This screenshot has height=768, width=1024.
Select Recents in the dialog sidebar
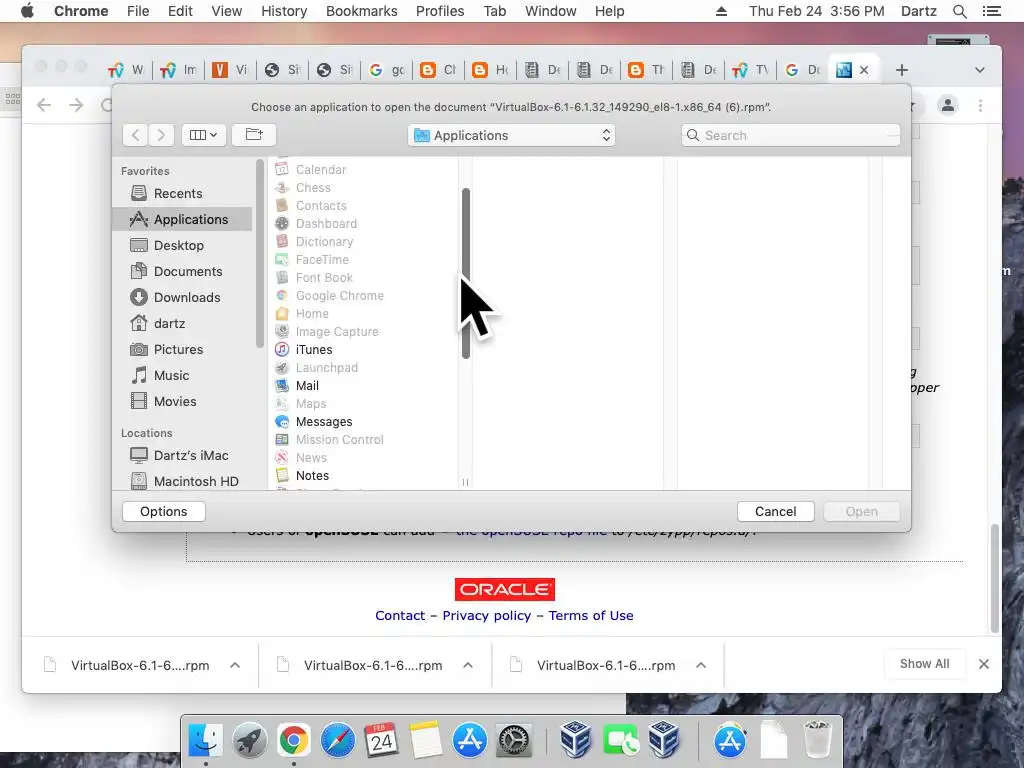178,193
